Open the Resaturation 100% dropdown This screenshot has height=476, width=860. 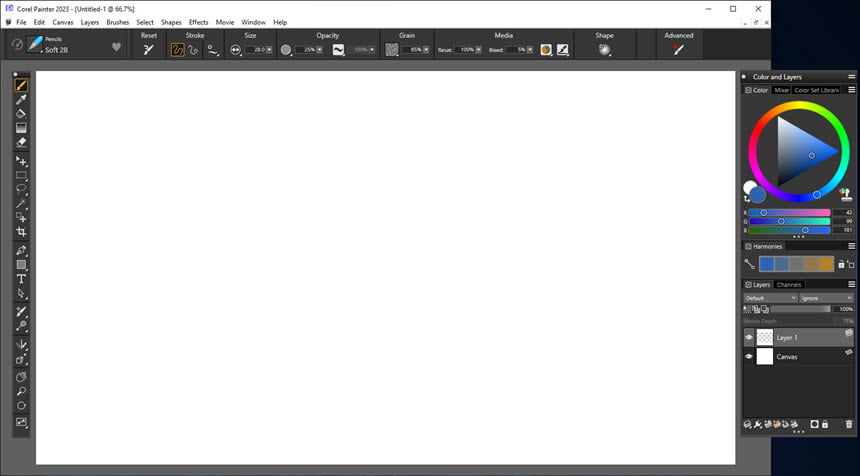(x=478, y=49)
